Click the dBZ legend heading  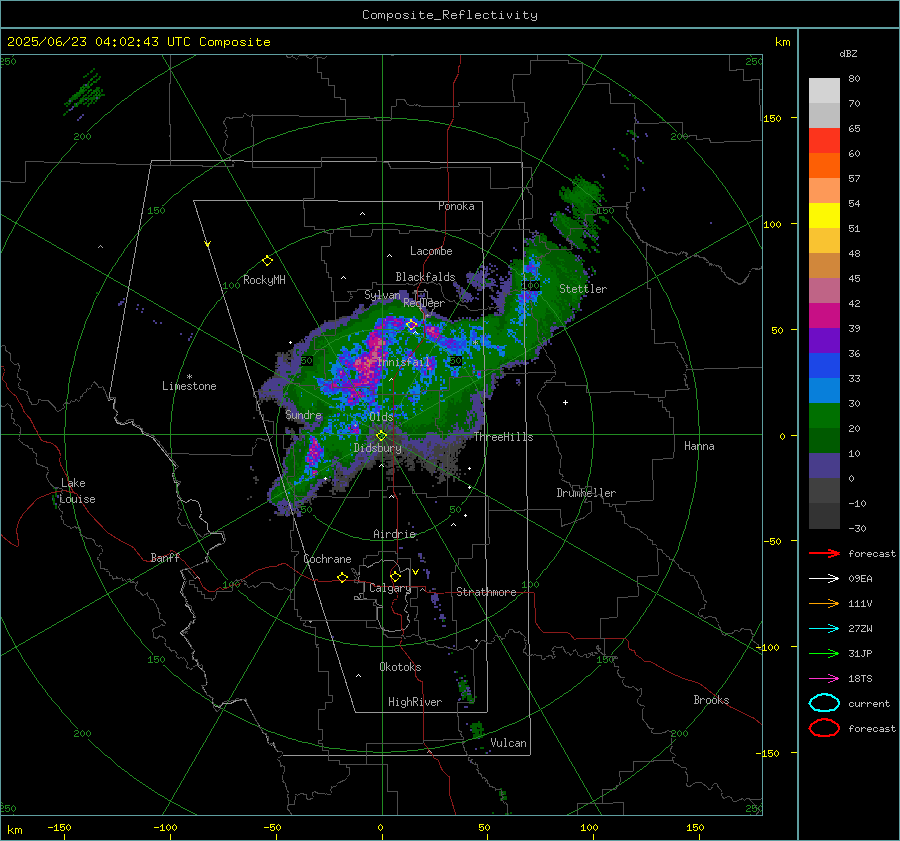(x=848, y=53)
